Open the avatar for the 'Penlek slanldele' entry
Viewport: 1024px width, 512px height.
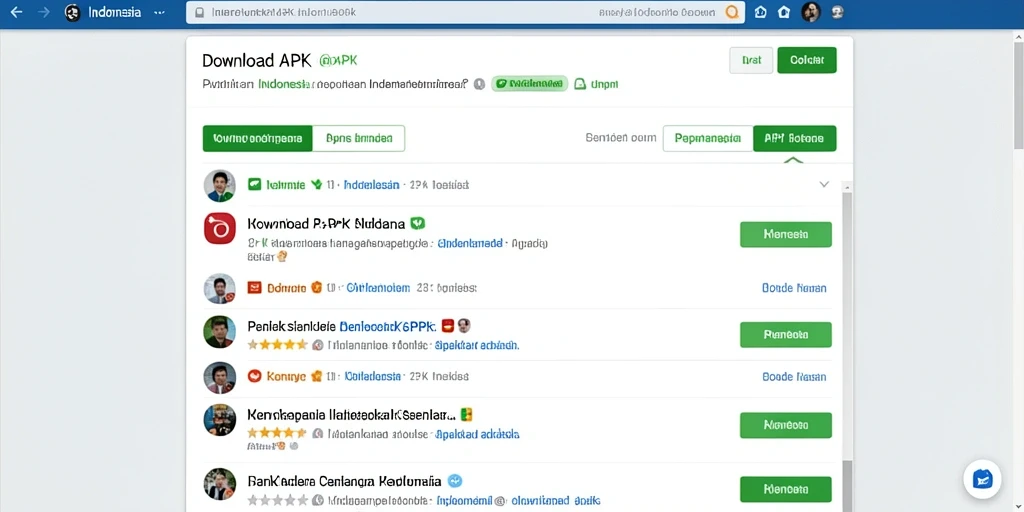click(x=219, y=332)
